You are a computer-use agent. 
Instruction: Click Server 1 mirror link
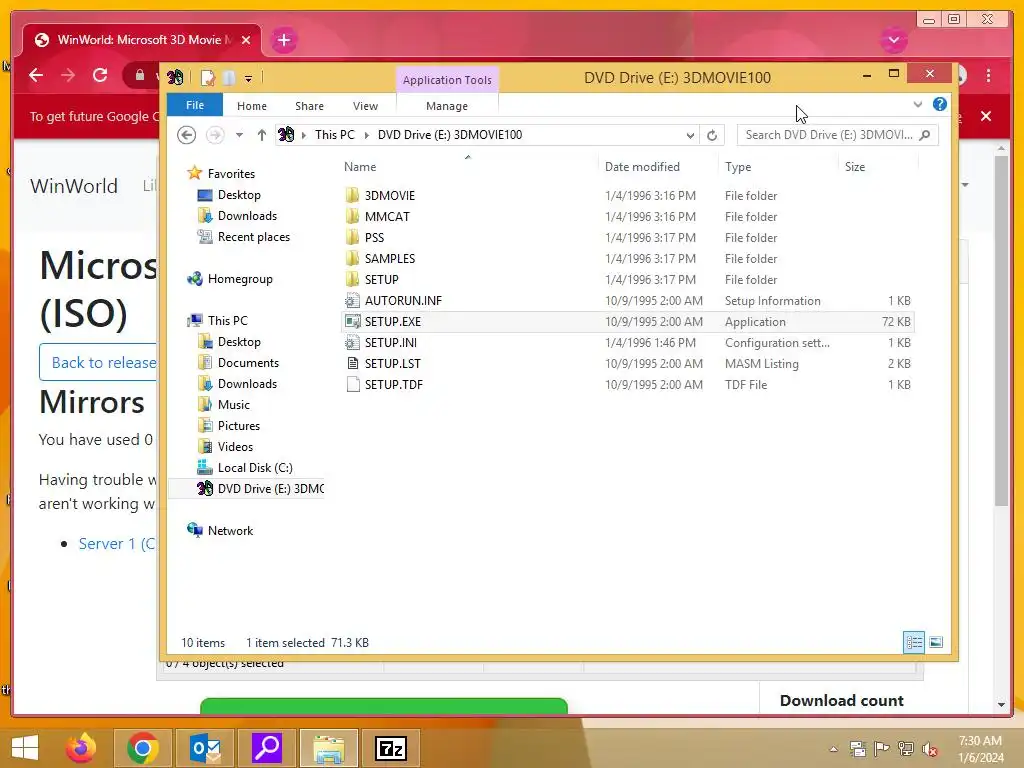[x=117, y=543]
